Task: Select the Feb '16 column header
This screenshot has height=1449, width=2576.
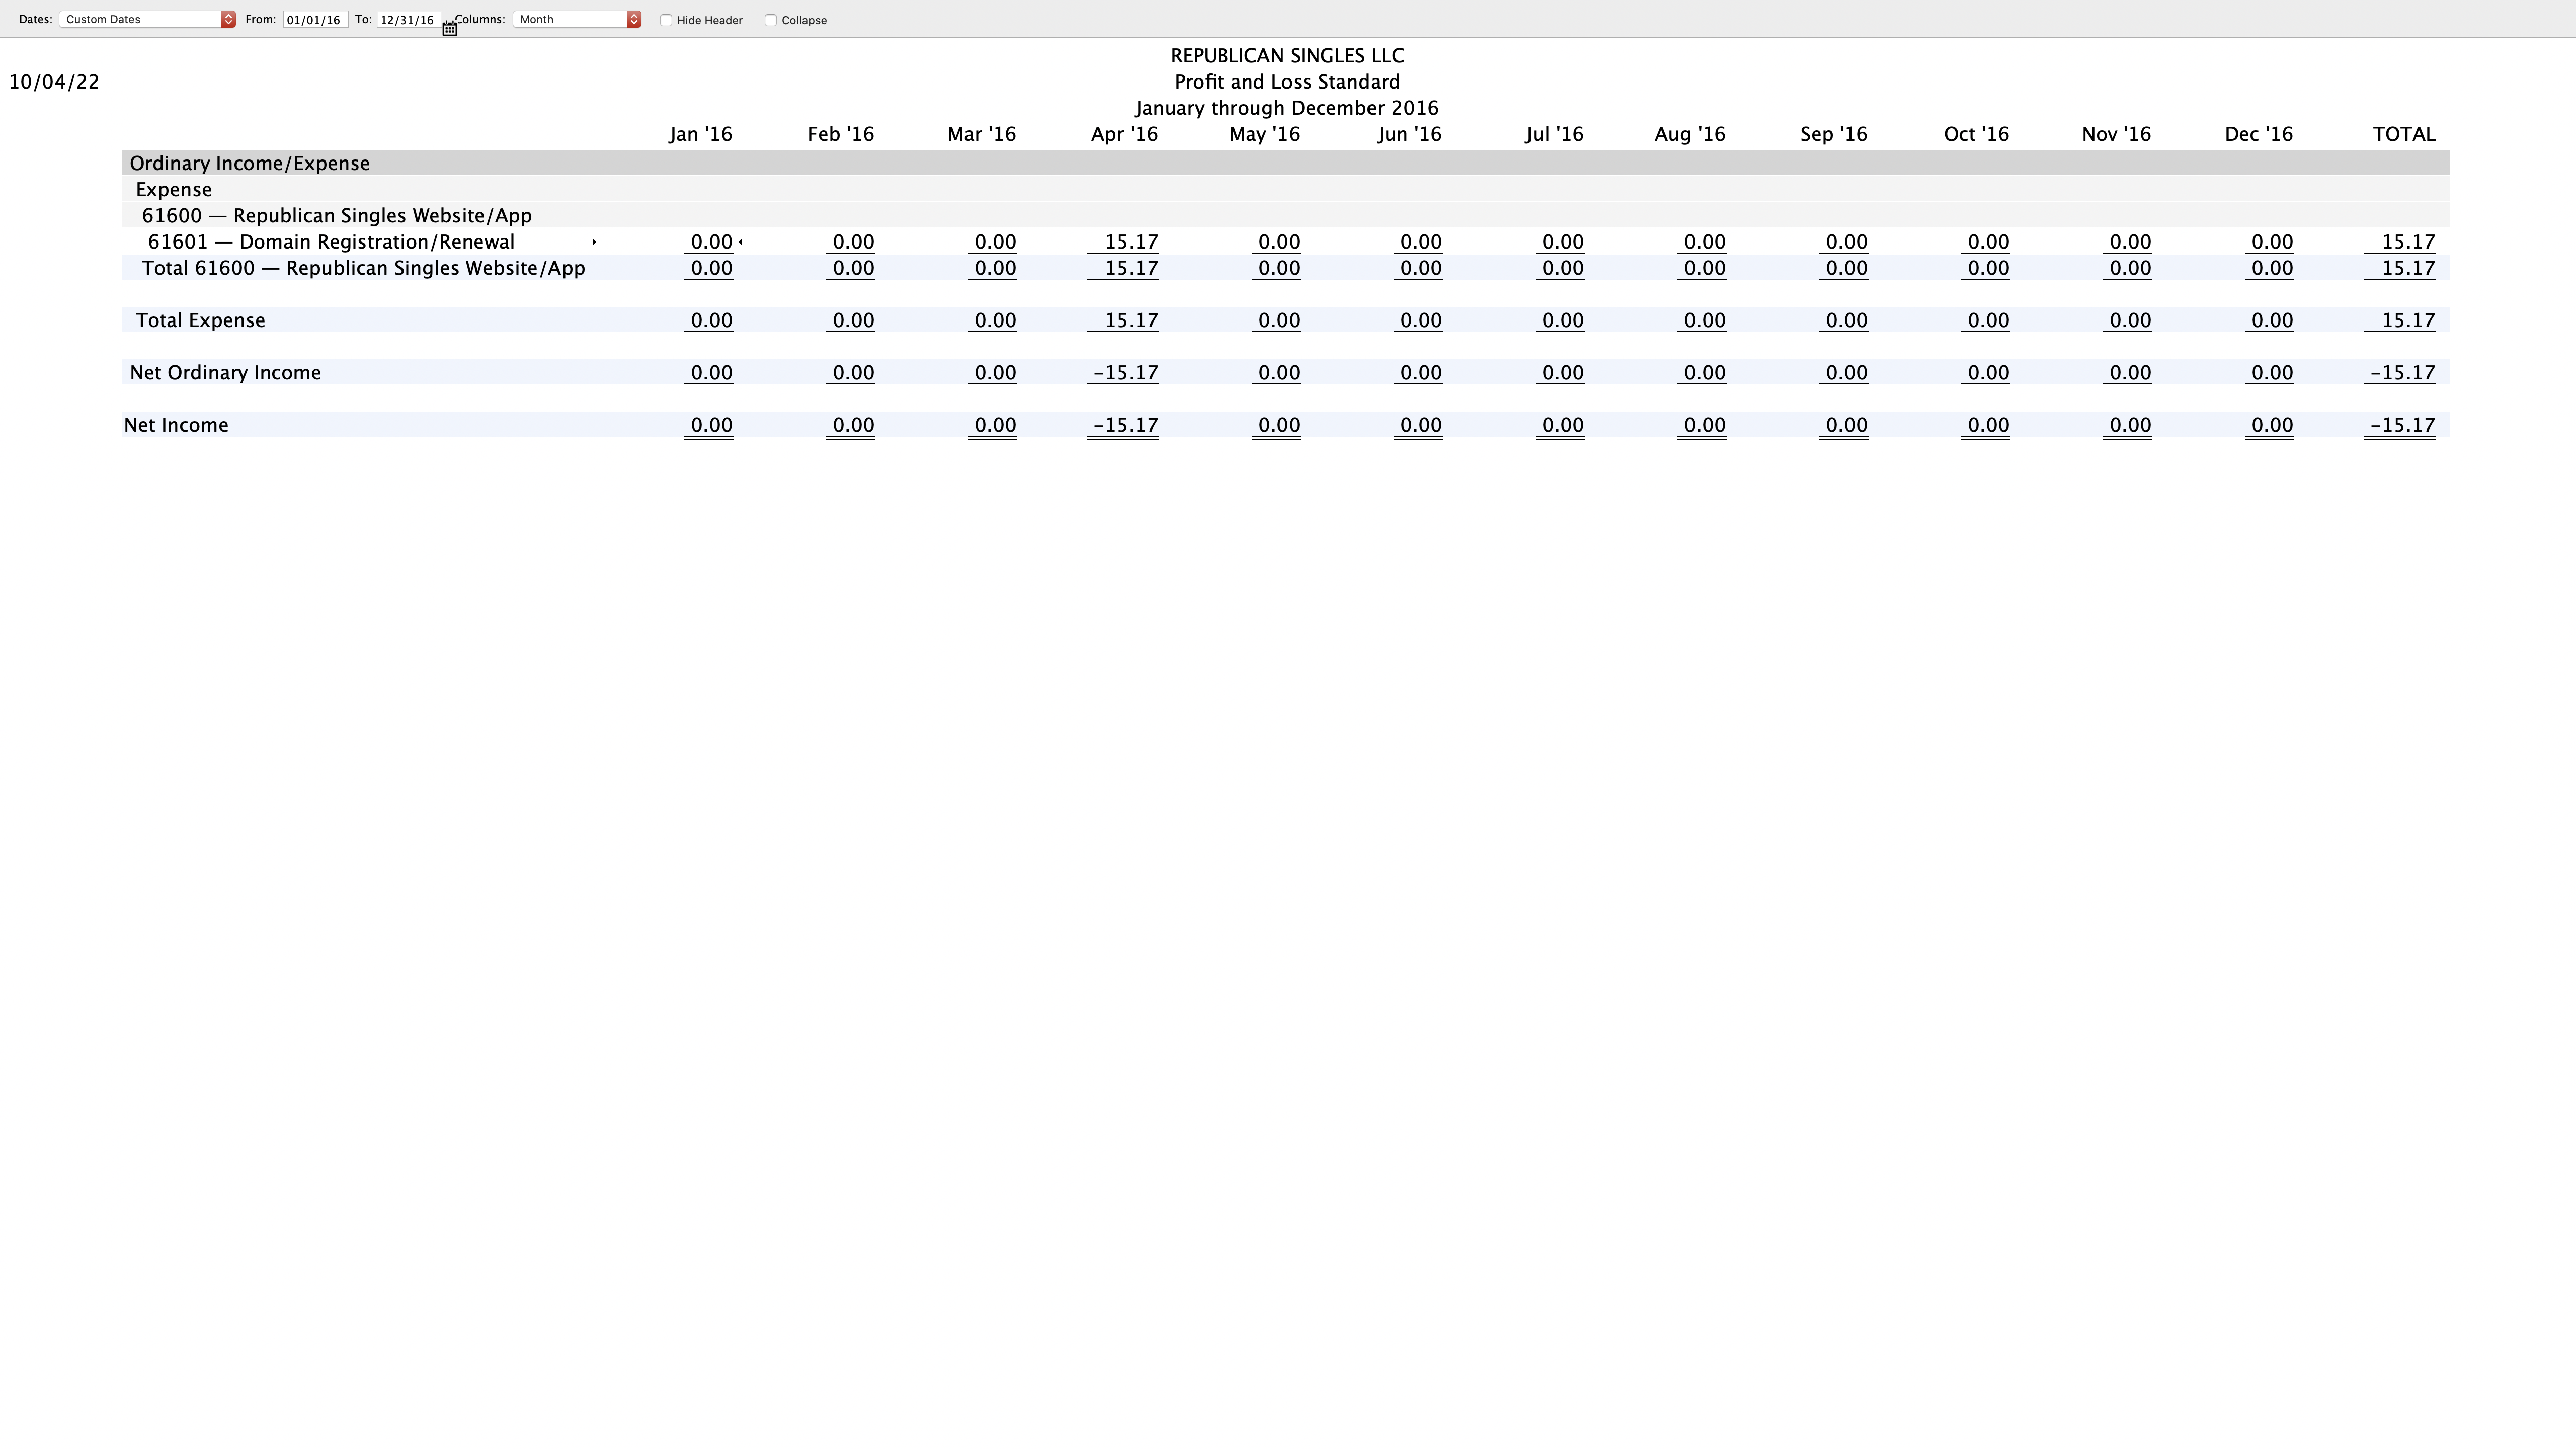Action: [841, 134]
